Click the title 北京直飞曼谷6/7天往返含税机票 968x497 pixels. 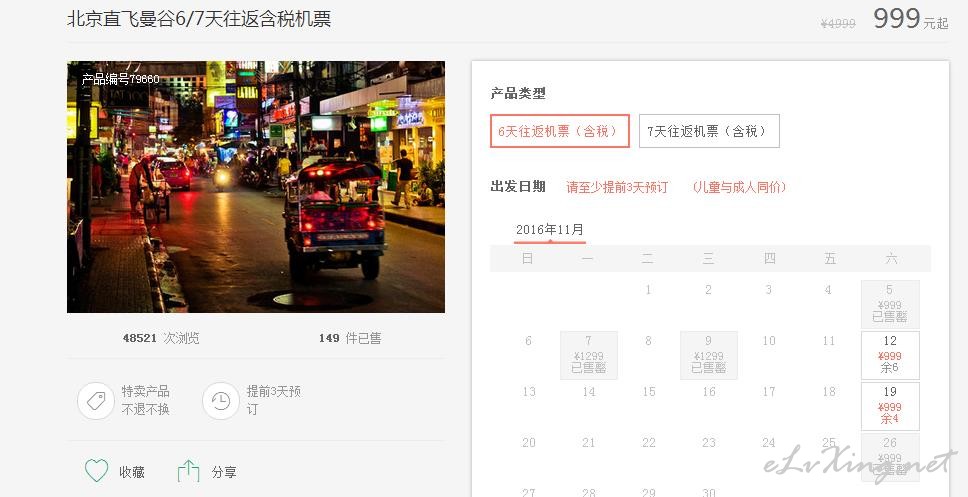(199, 19)
